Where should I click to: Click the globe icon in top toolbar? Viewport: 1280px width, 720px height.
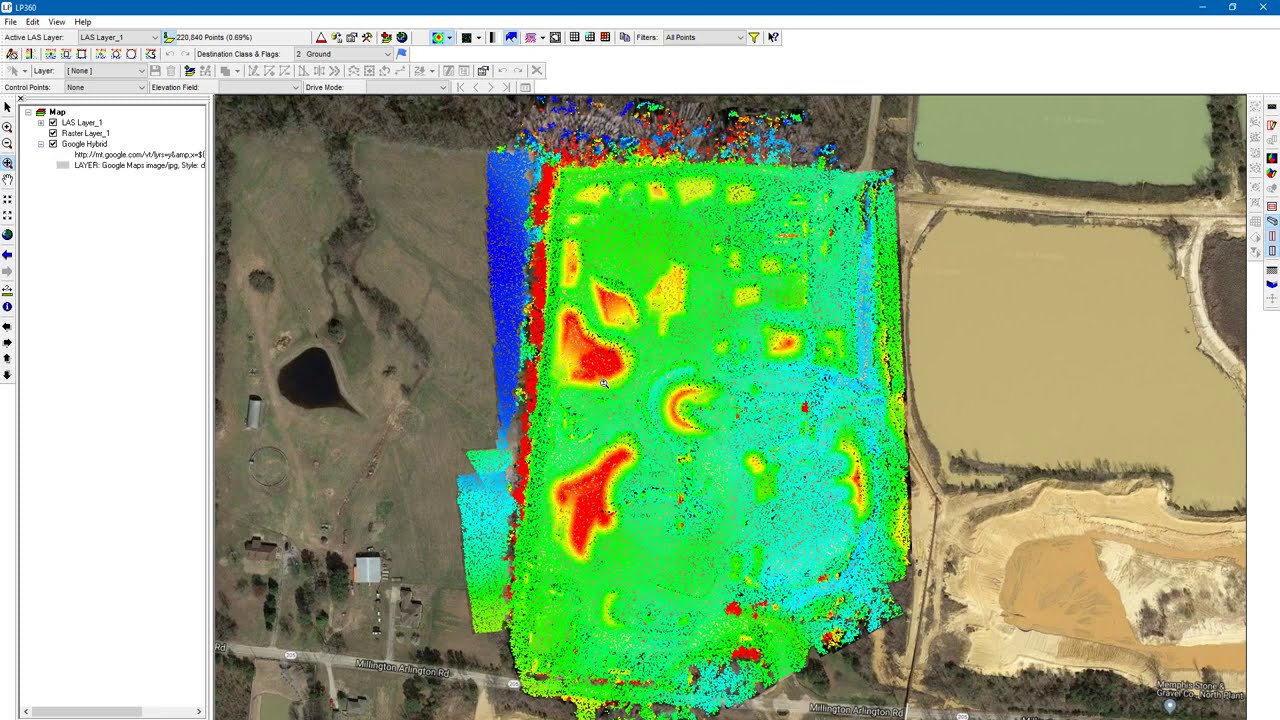click(x=401, y=38)
